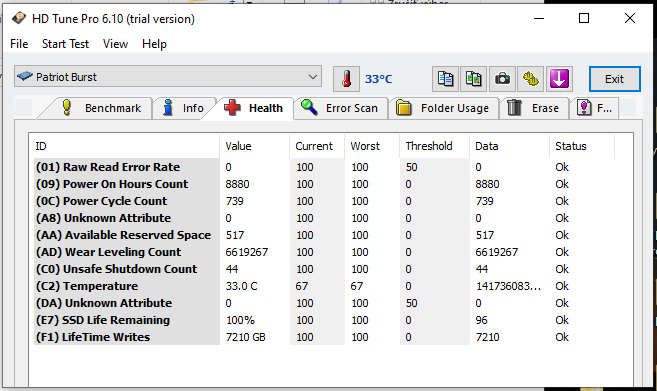Switch to the Error Scan tab
This screenshot has width=657, height=391.
pyautogui.click(x=340, y=108)
